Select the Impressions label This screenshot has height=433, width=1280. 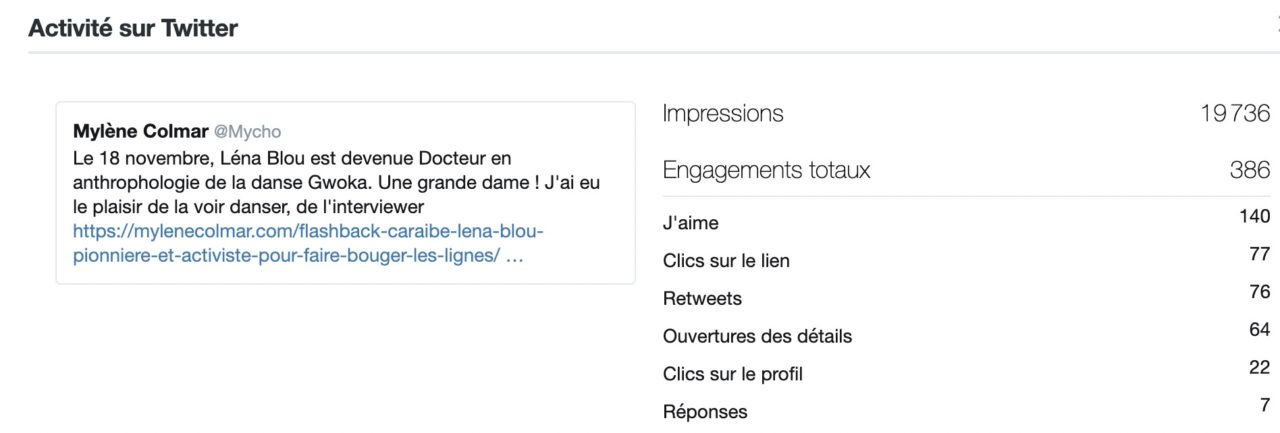tap(723, 114)
